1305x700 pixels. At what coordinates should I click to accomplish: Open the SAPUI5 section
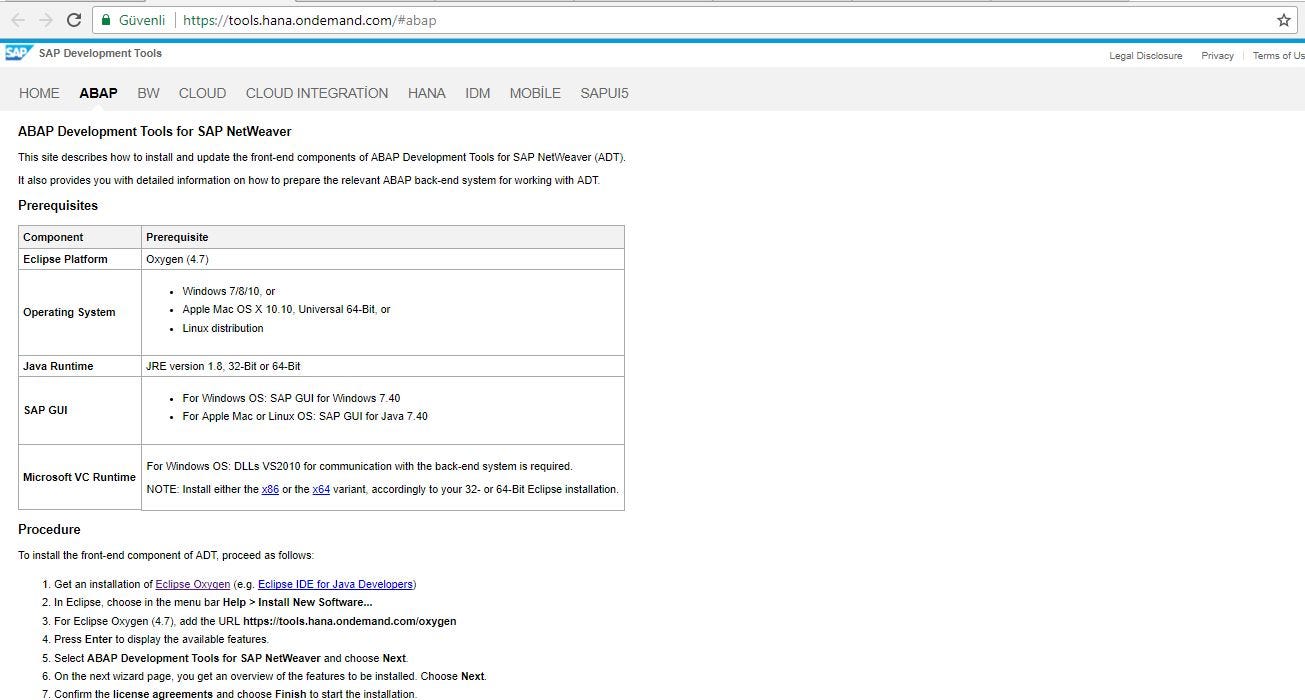point(604,93)
